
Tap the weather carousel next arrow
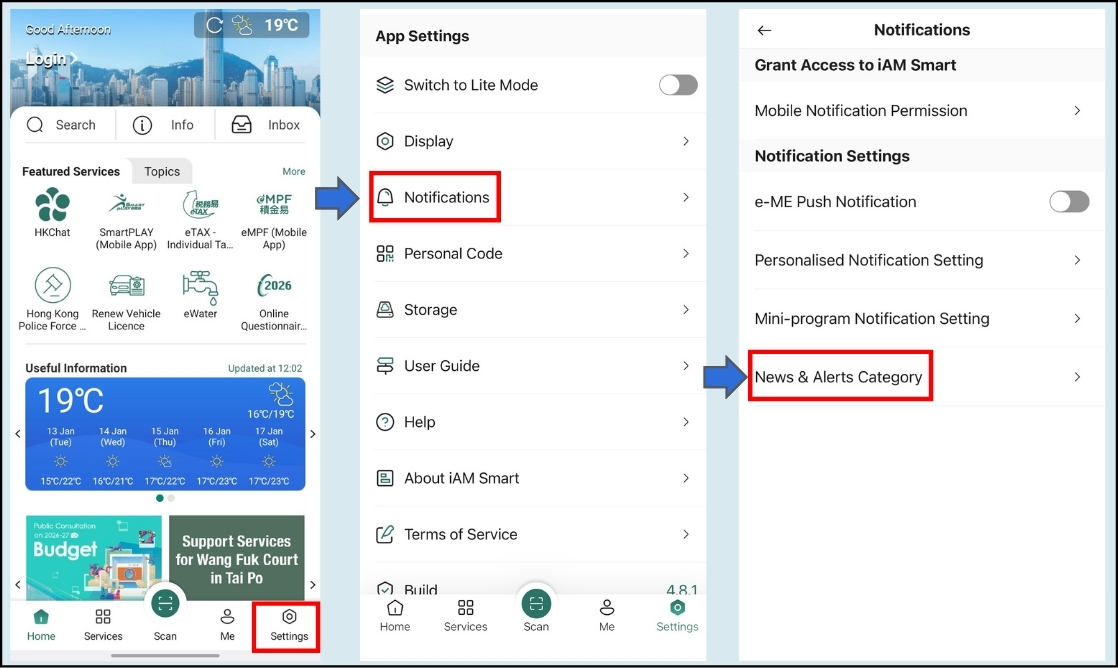[312, 434]
